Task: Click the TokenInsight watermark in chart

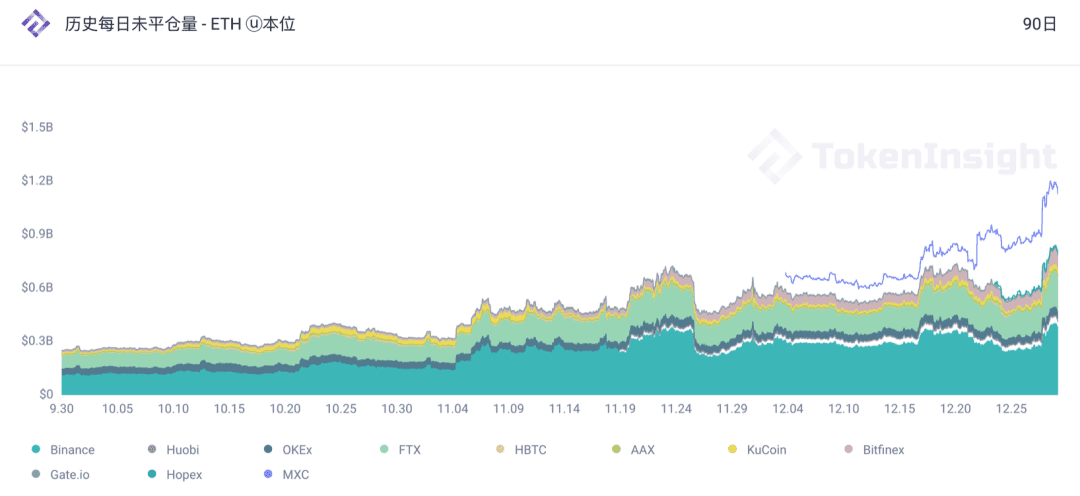Action: 902,156
